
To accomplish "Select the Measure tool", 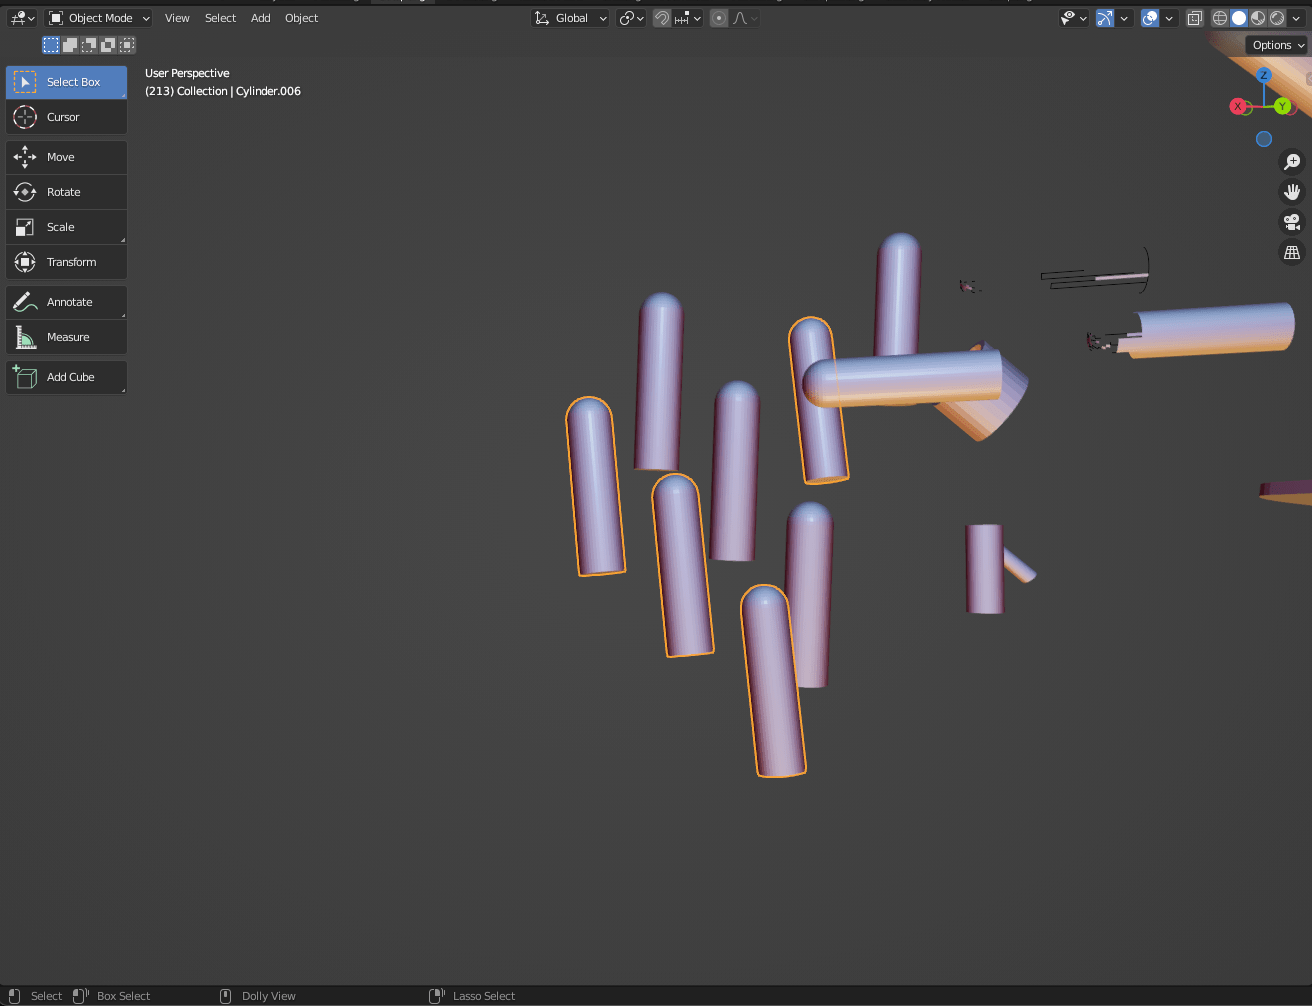I will coord(66,337).
